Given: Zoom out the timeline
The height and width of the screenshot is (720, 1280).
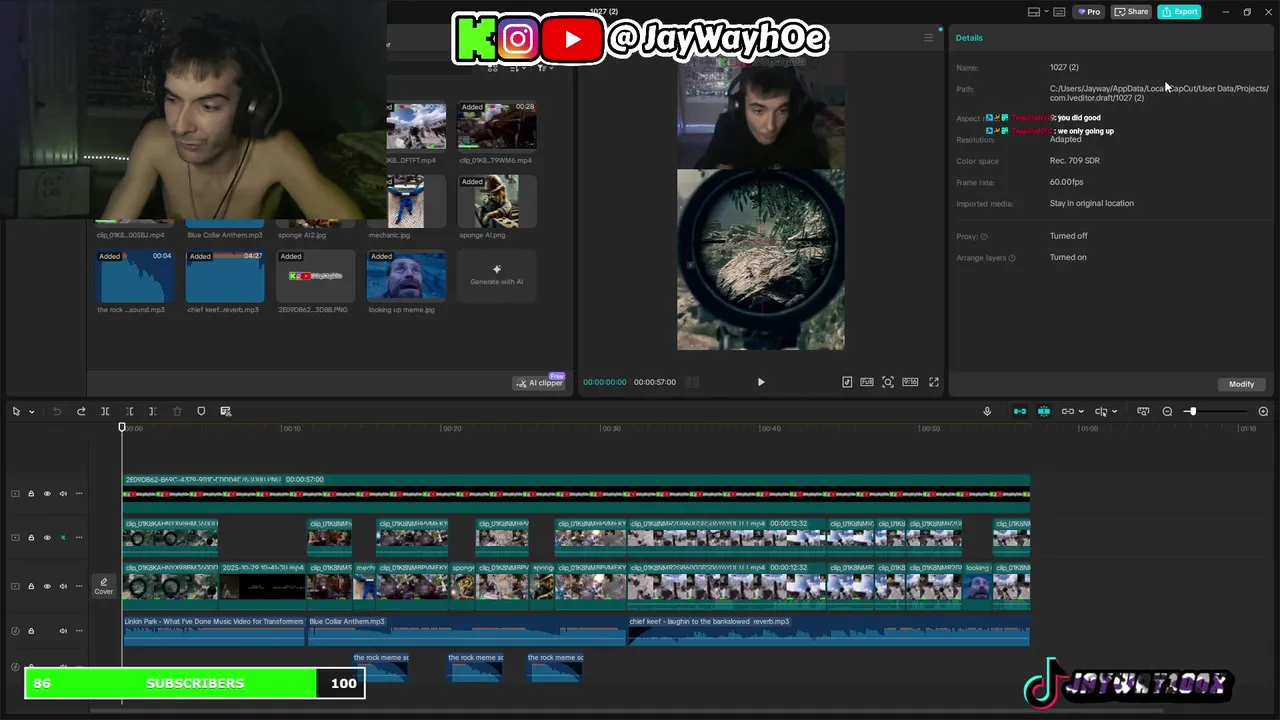Looking at the screenshot, I should 1167,411.
